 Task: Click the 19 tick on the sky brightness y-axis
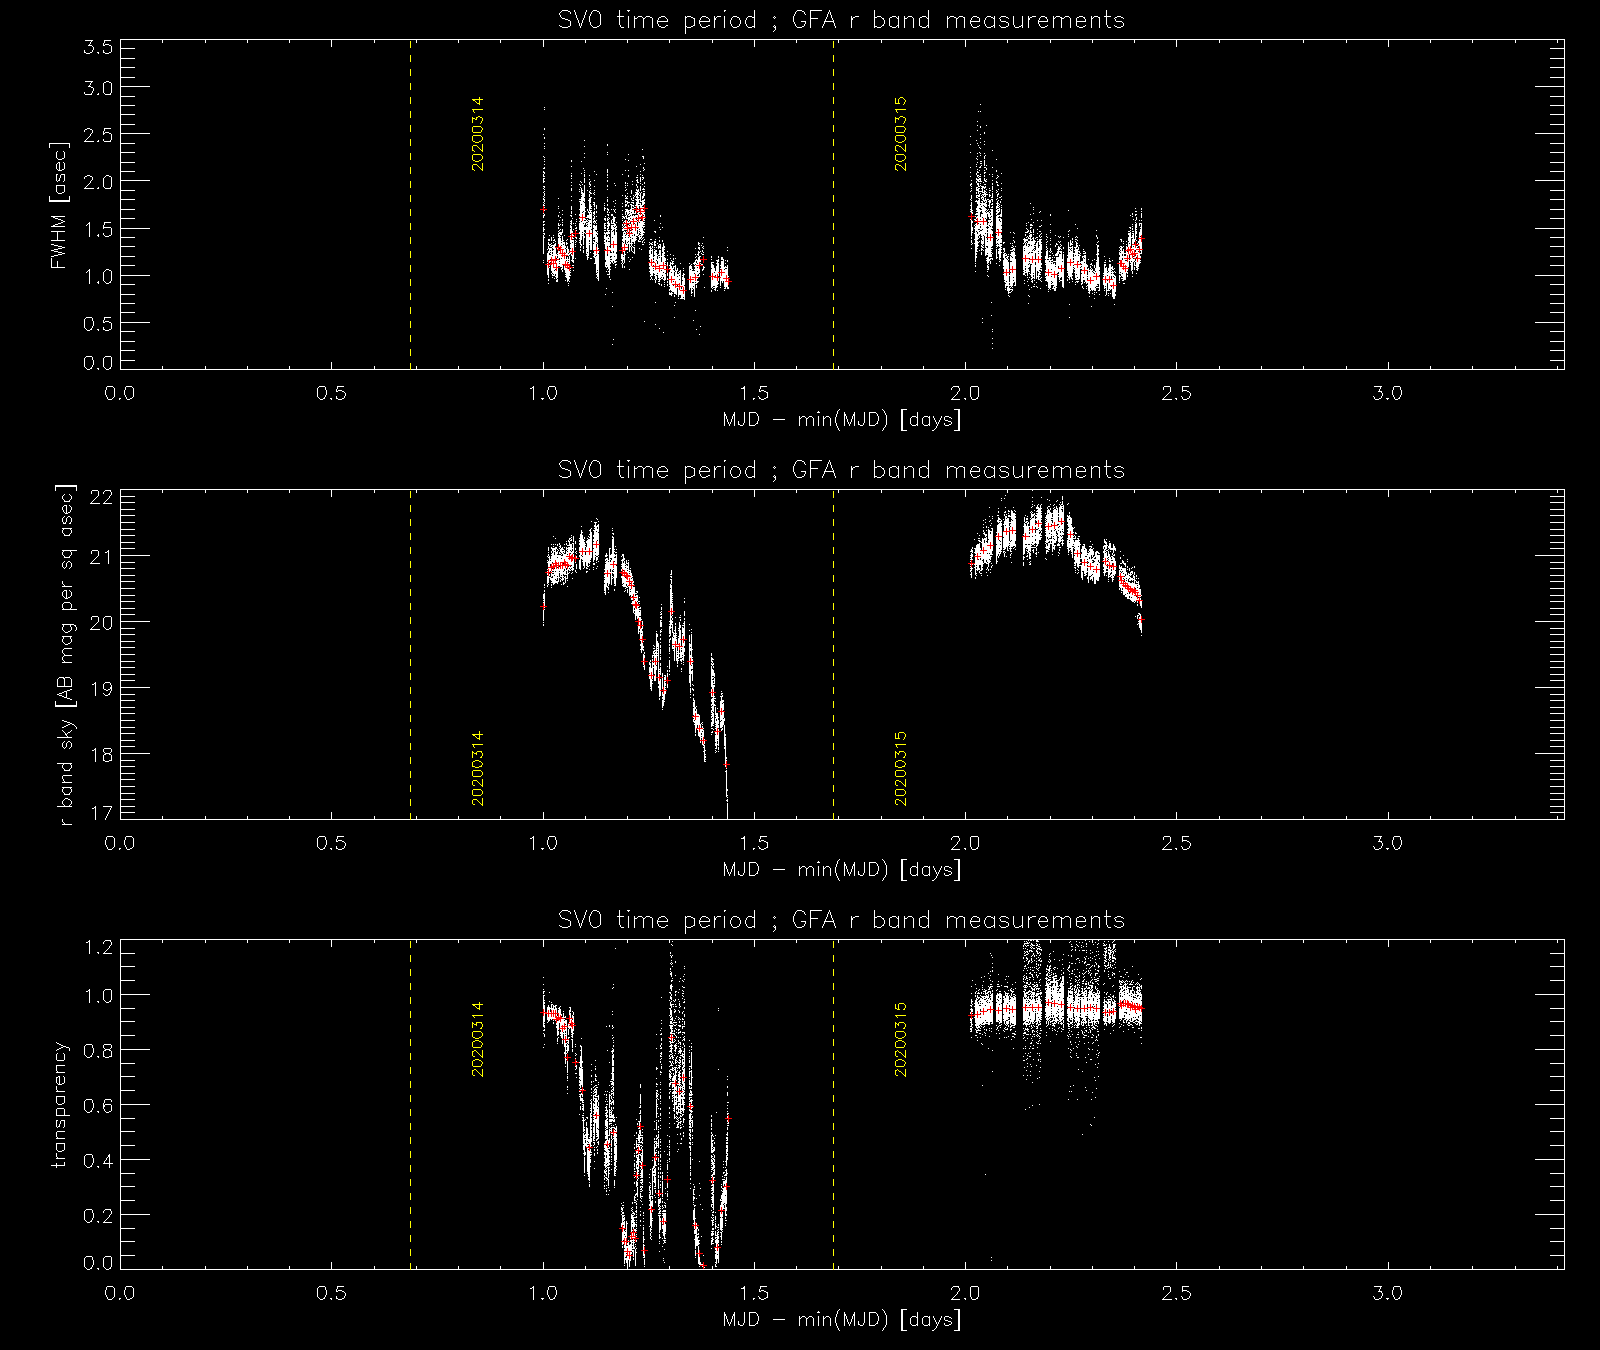pyautogui.click(x=102, y=687)
